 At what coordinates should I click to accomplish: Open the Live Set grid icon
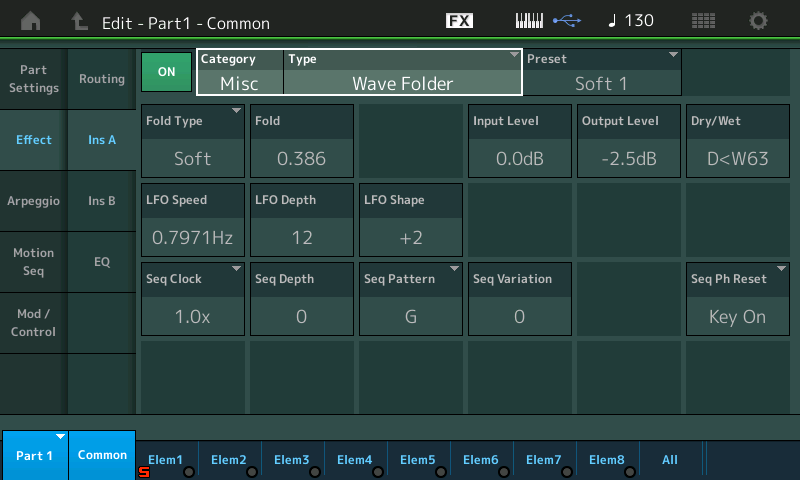703,21
